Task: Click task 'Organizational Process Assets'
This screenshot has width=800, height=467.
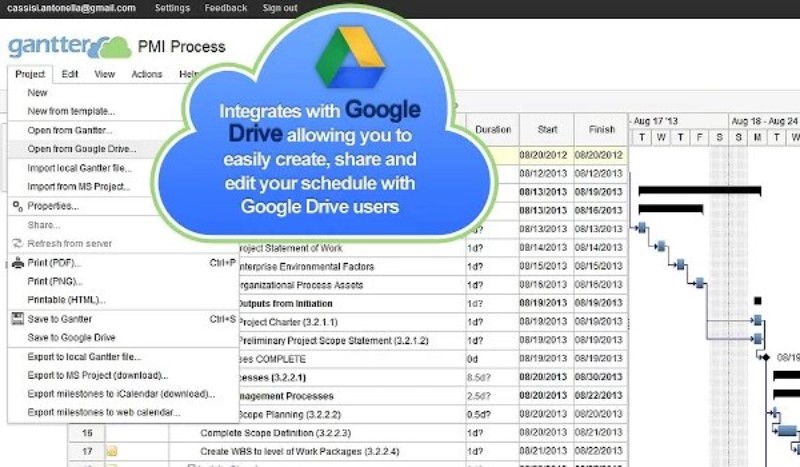Action: [301, 285]
